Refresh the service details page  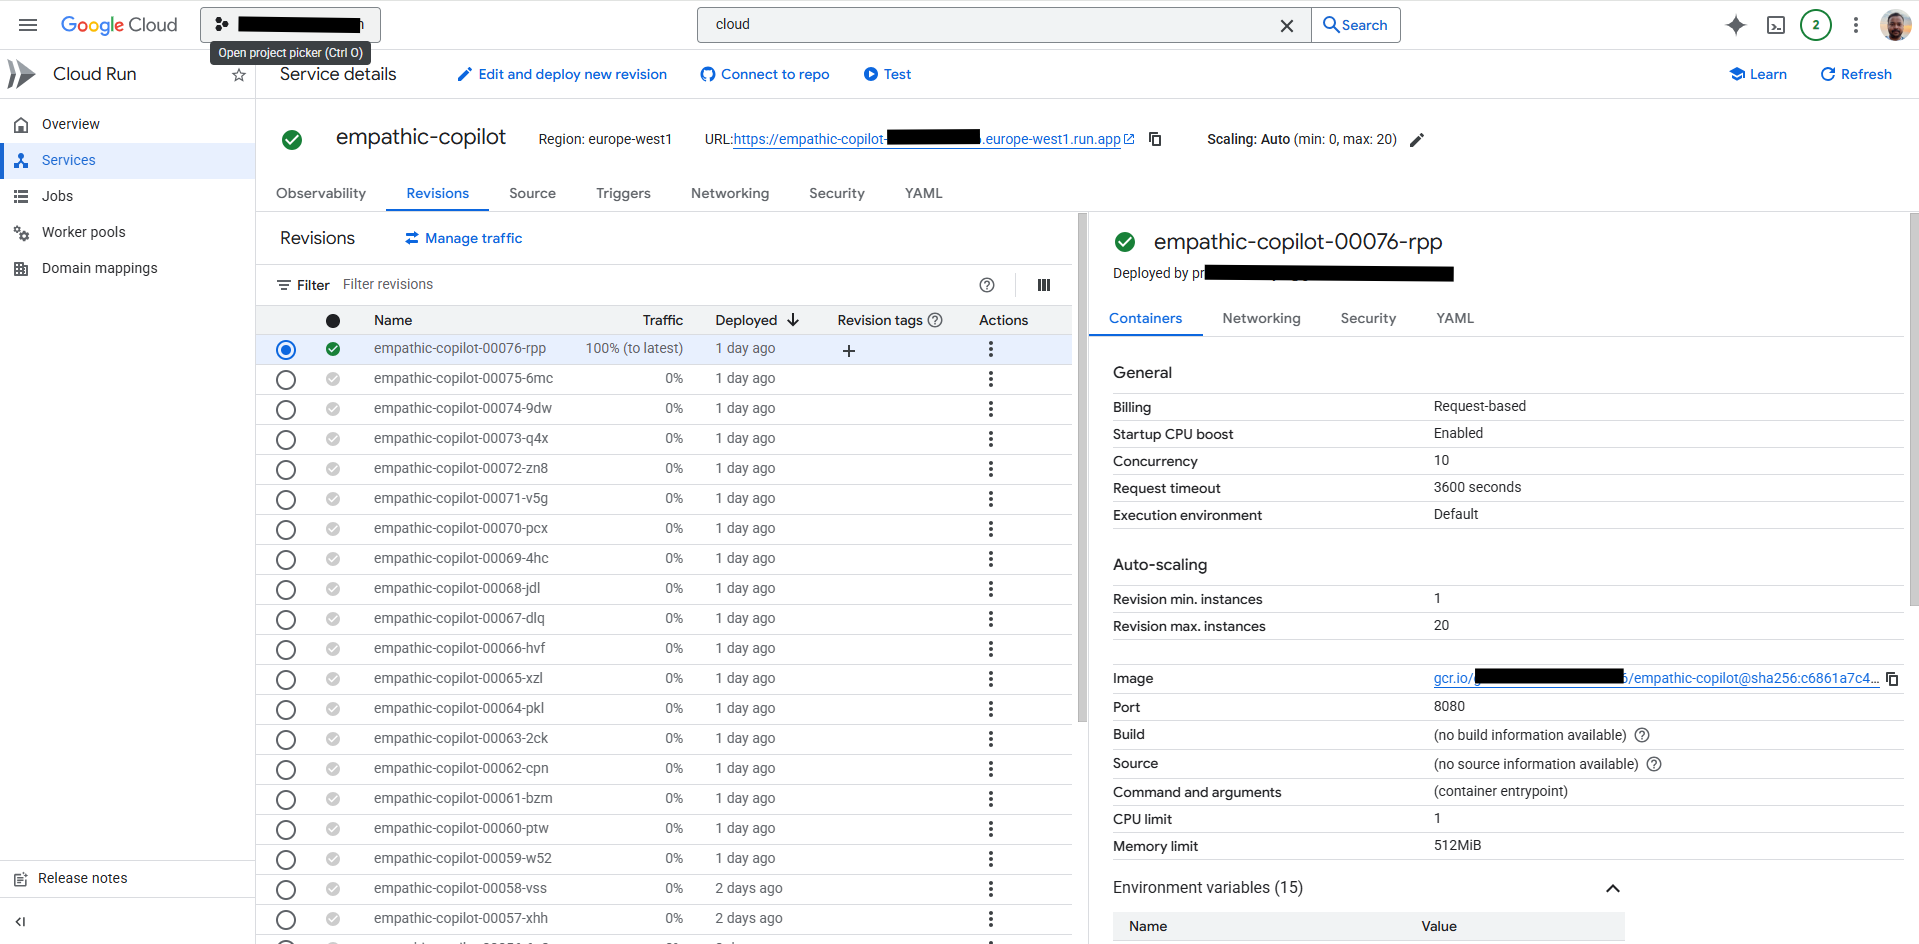click(x=1856, y=74)
